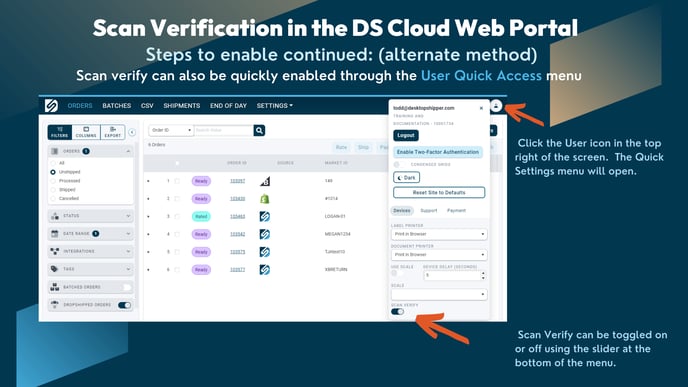The width and height of the screenshot is (688, 387).
Task: Click the search value input field
Action: click(x=224, y=130)
